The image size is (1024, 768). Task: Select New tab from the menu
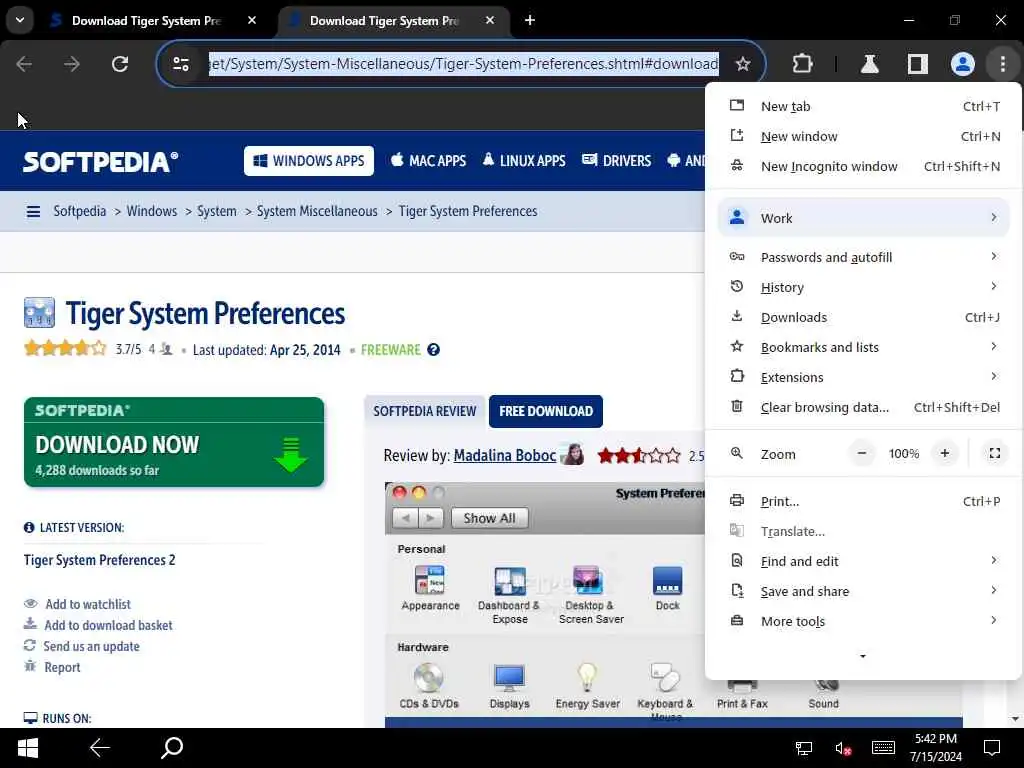coord(863,106)
